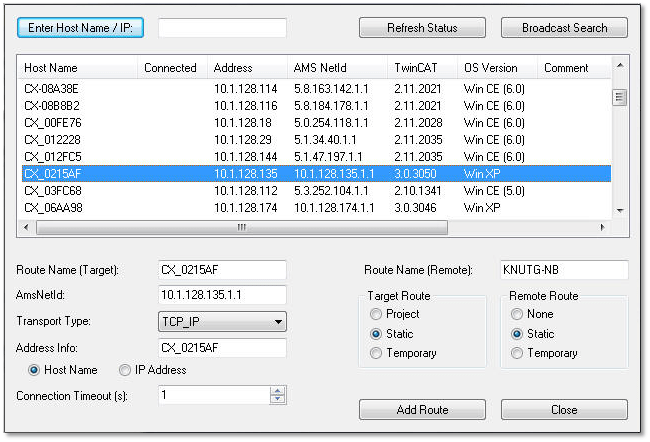
Task: Select the CX_012FC5 host row
Action: point(316,157)
